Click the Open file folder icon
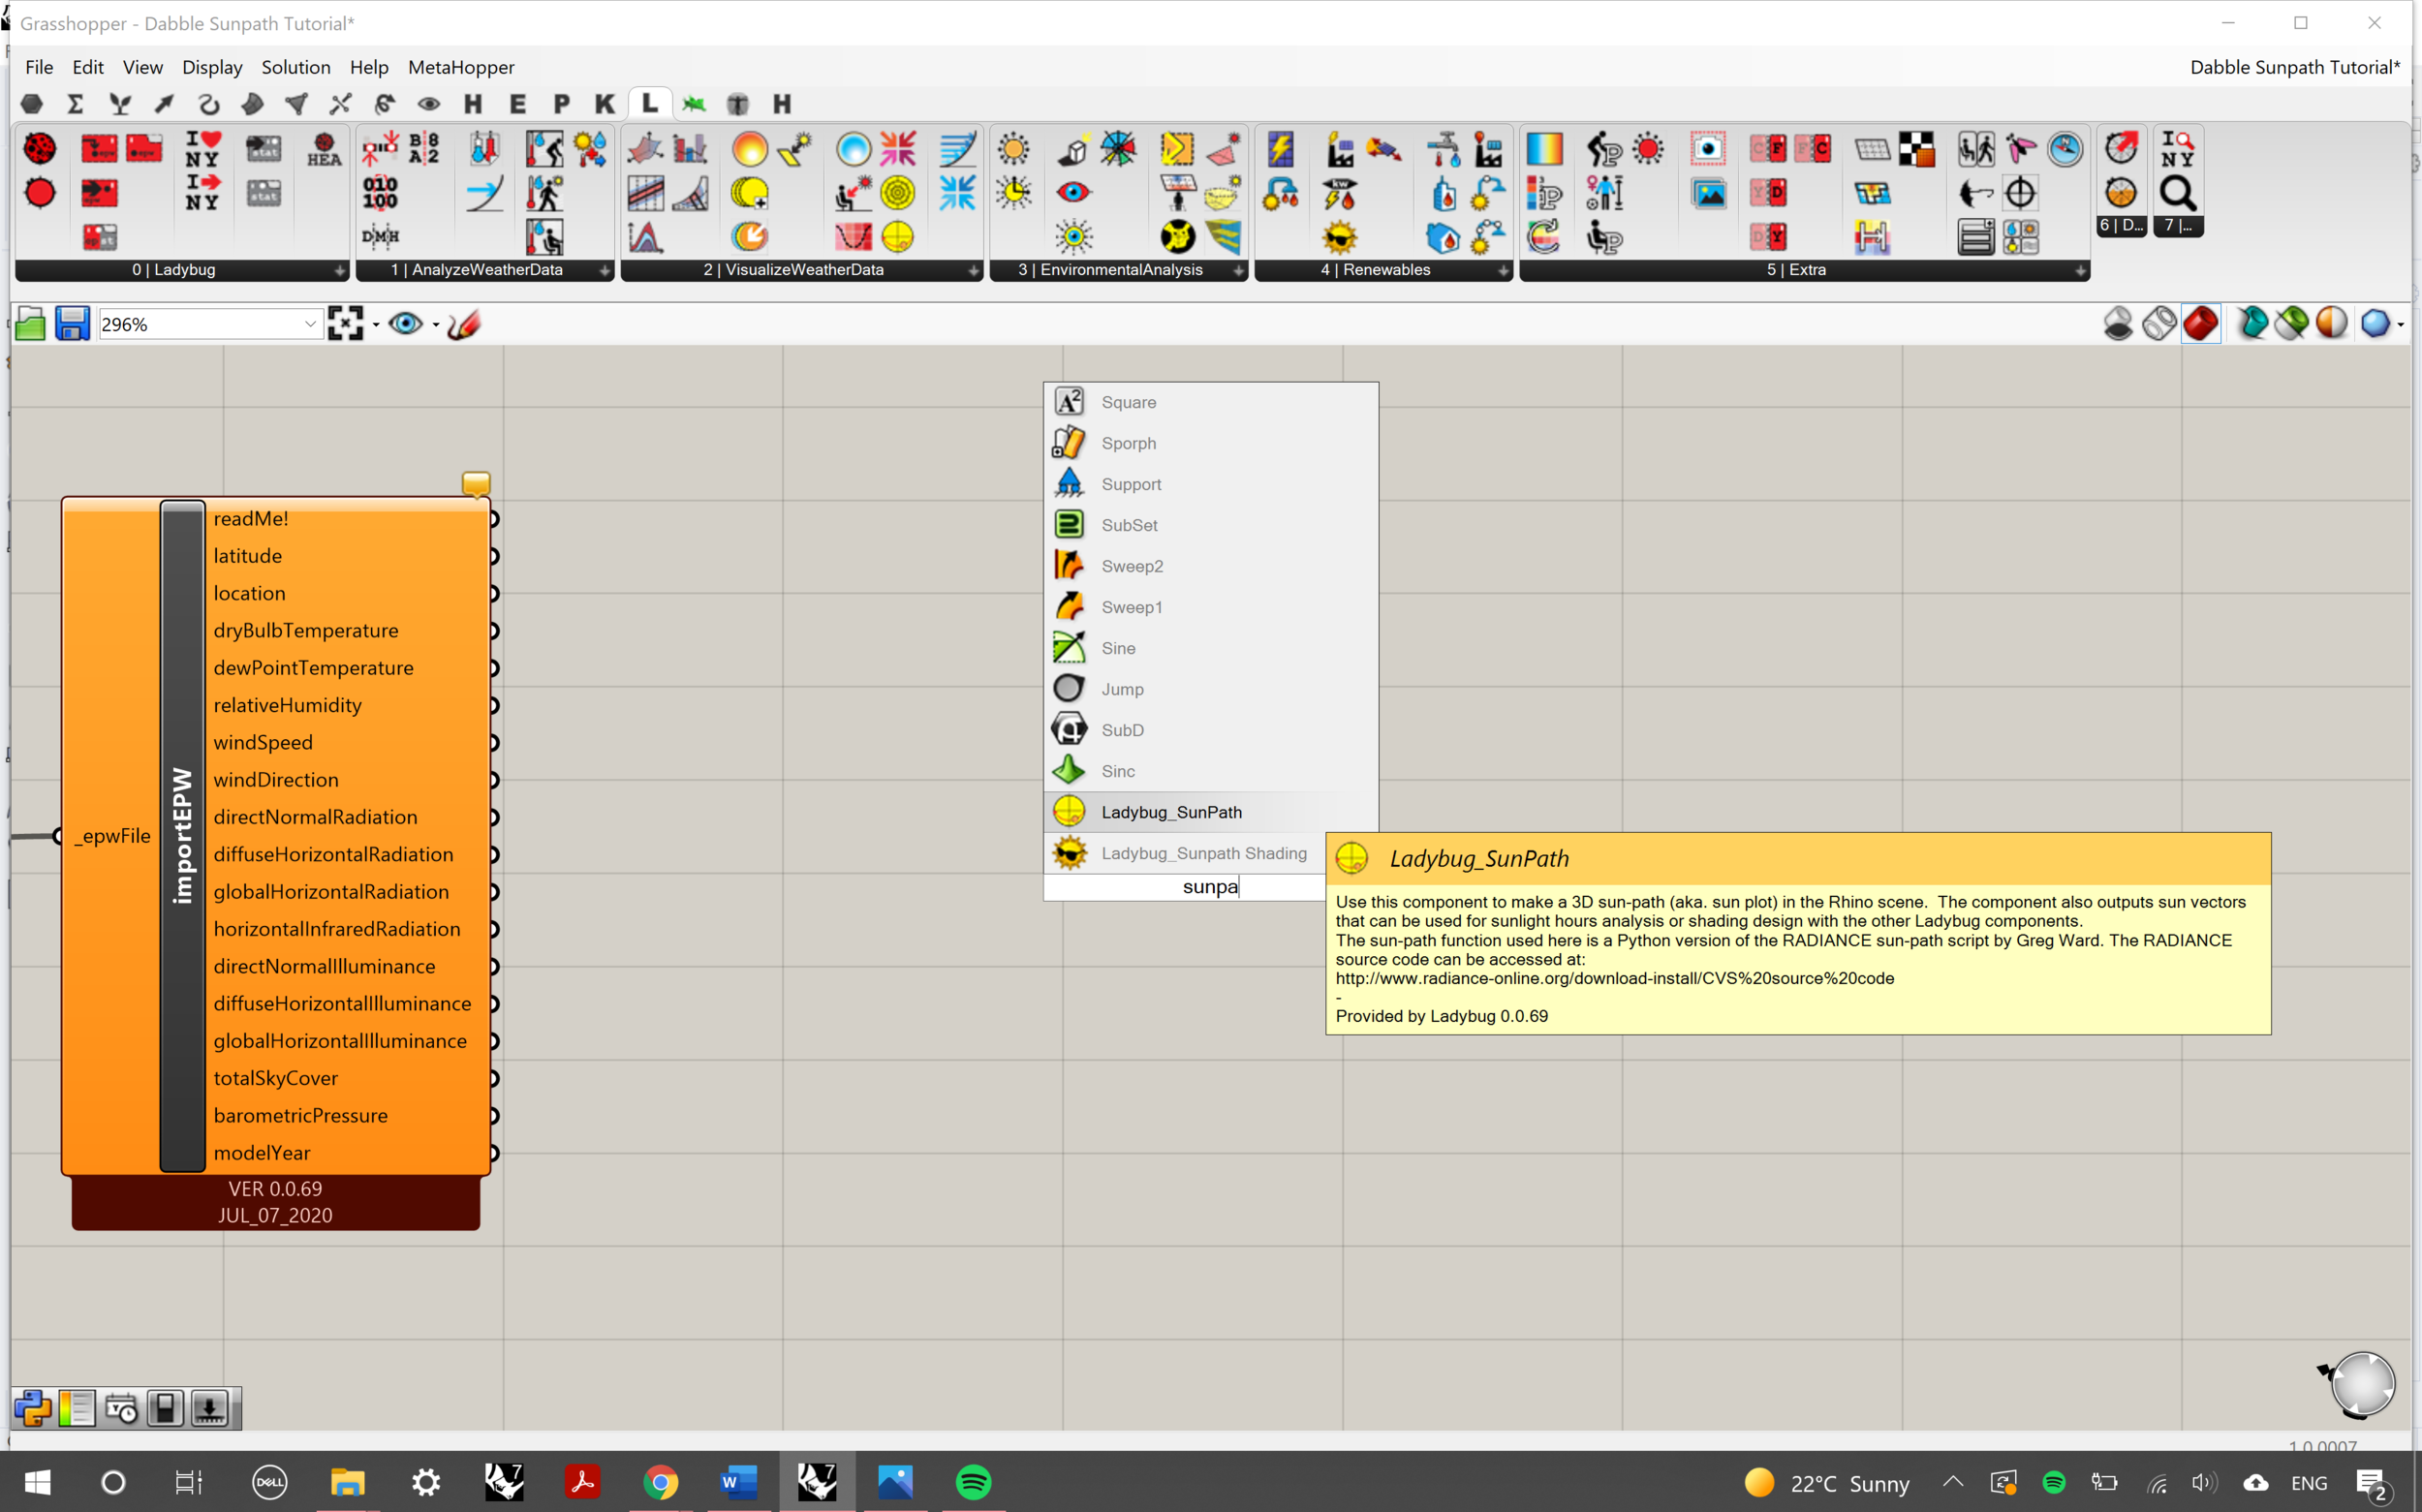Viewport: 2422px width, 1512px height. coord(30,324)
